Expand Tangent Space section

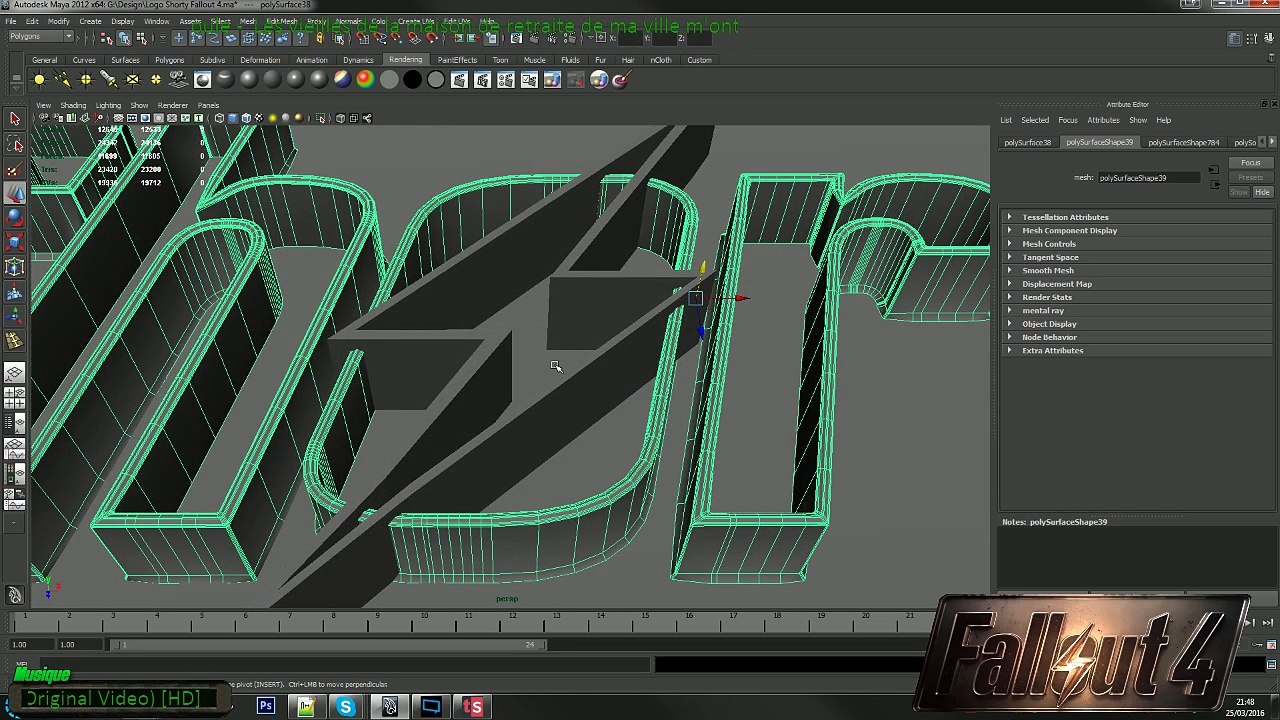(x=1136, y=257)
